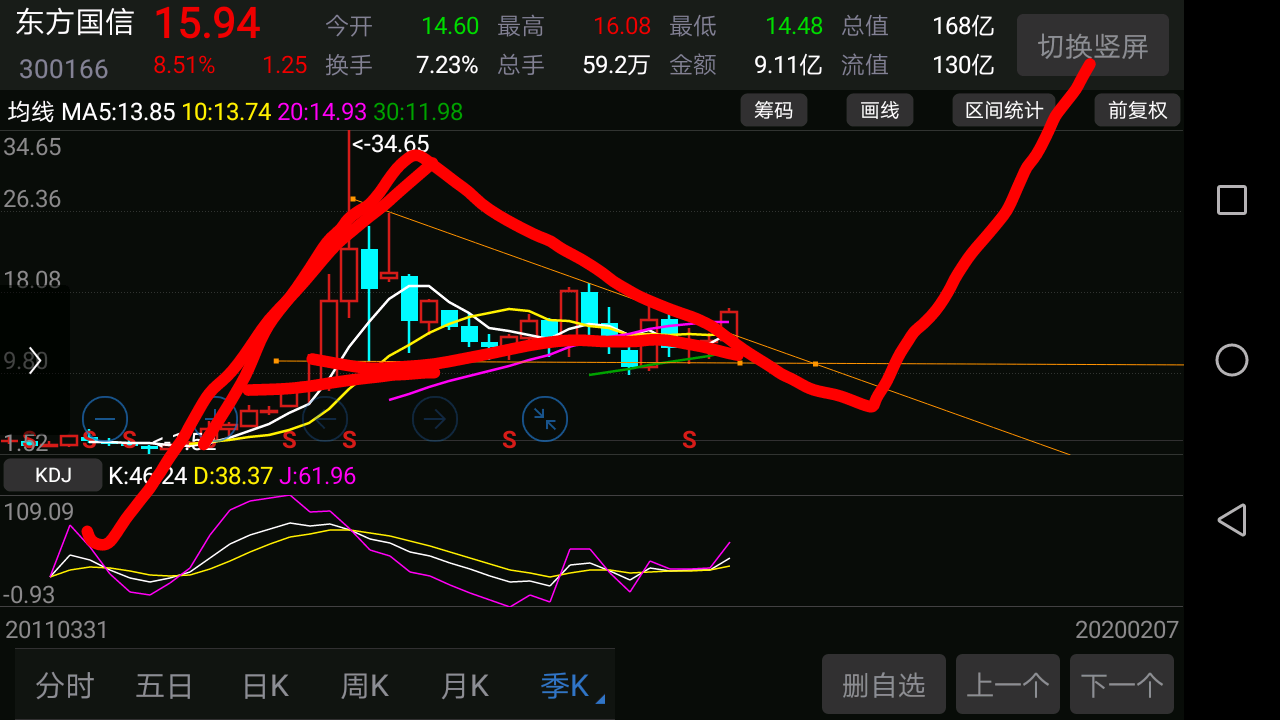Activate the 画线 drawing tool
Viewport: 1280px width, 720px height.
click(880, 110)
